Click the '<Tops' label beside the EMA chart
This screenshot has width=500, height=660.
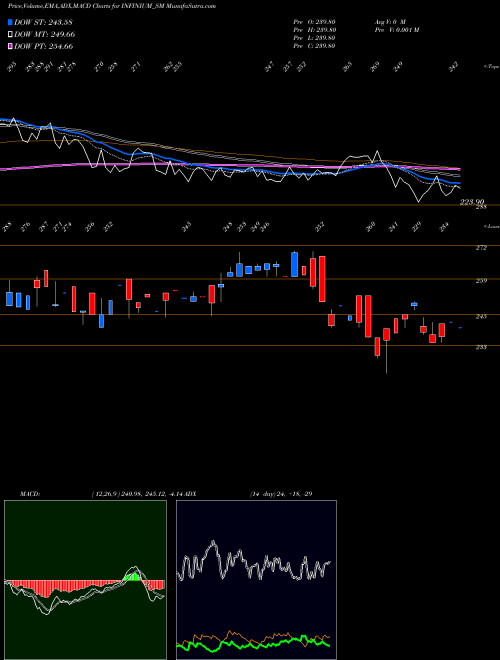[491, 67]
